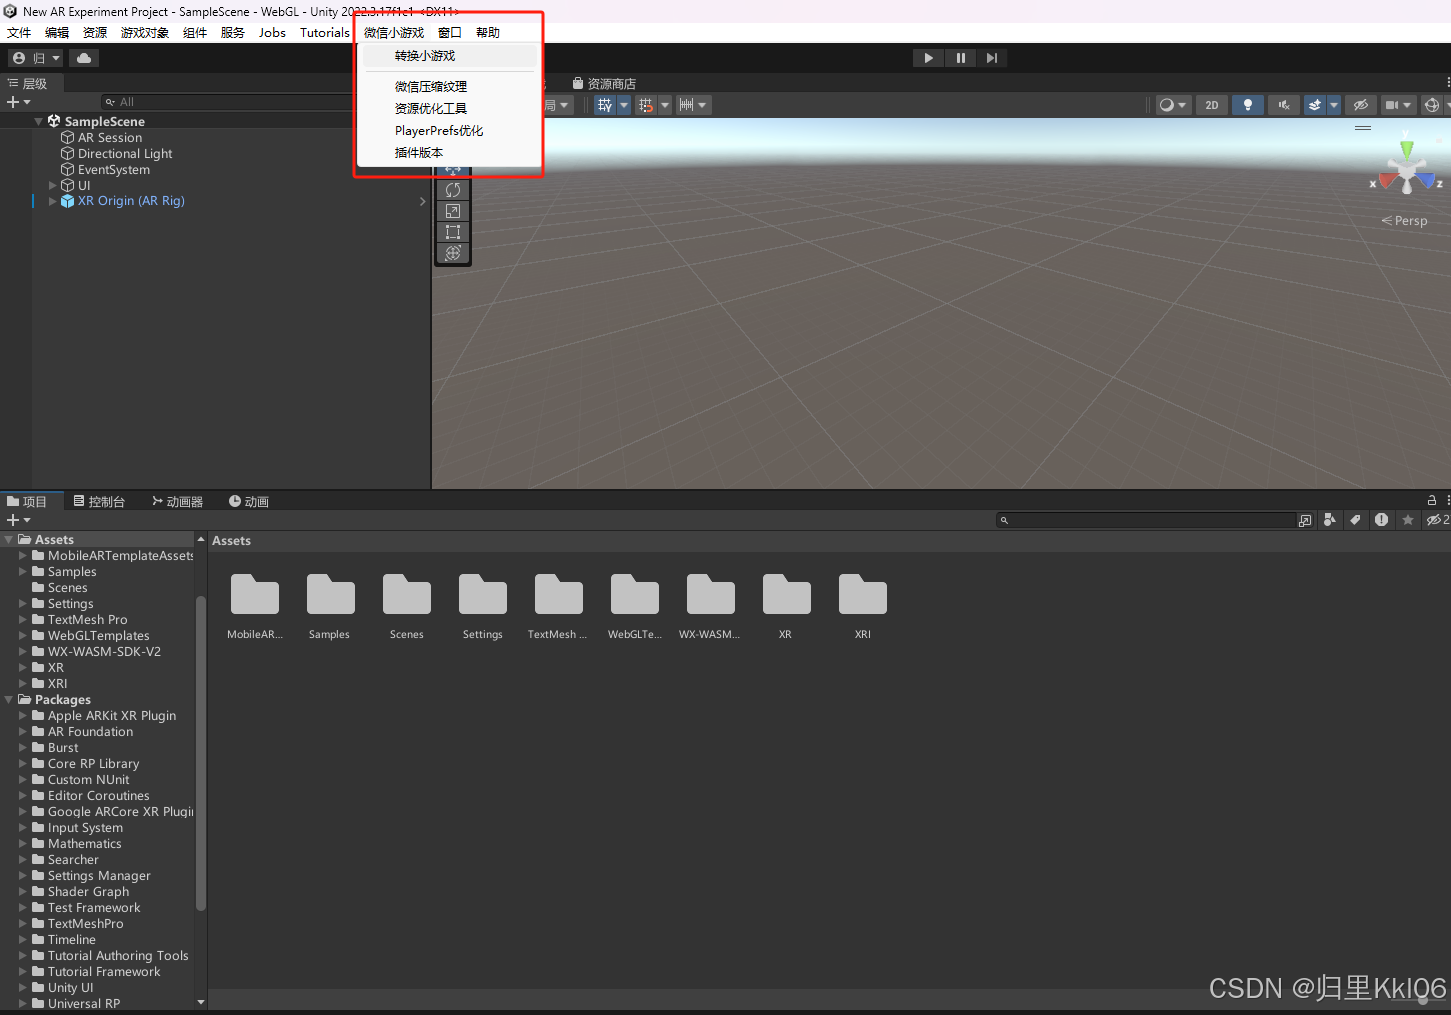1451x1015 pixels.
Task: Open the Tutorials menu
Action: (x=325, y=33)
